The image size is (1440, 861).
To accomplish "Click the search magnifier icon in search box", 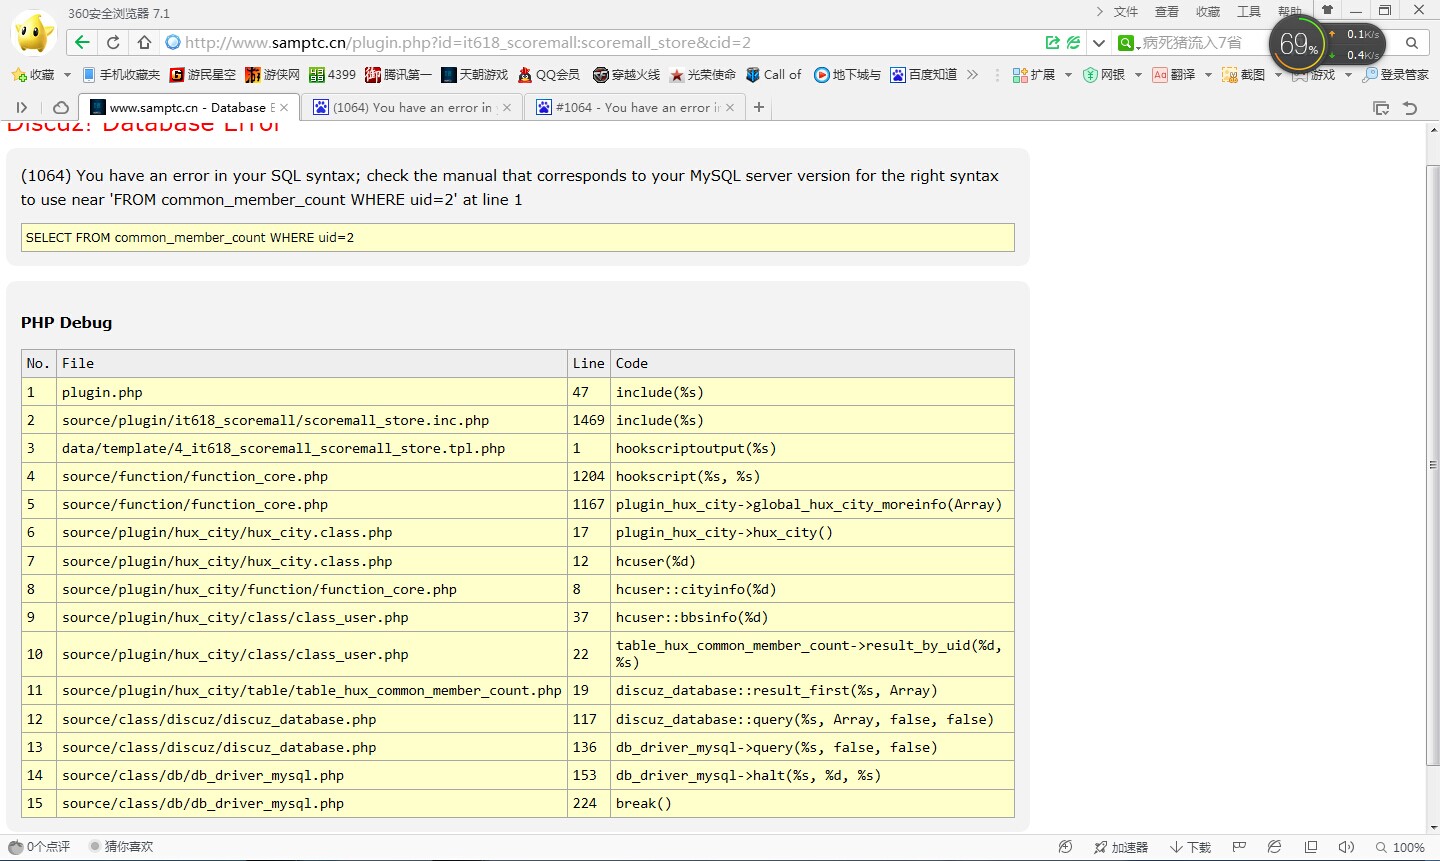I will tap(1411, 43).
